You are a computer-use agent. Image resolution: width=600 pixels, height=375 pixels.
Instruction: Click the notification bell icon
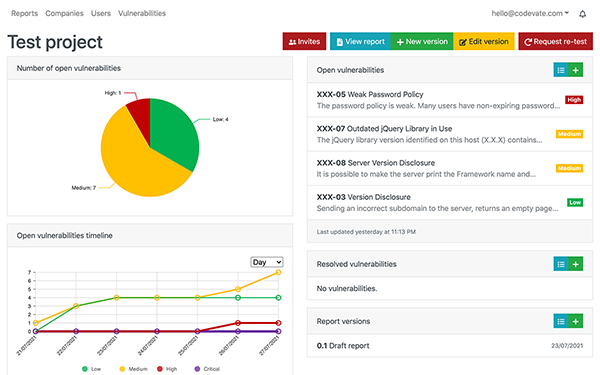(x=582, y=14)
